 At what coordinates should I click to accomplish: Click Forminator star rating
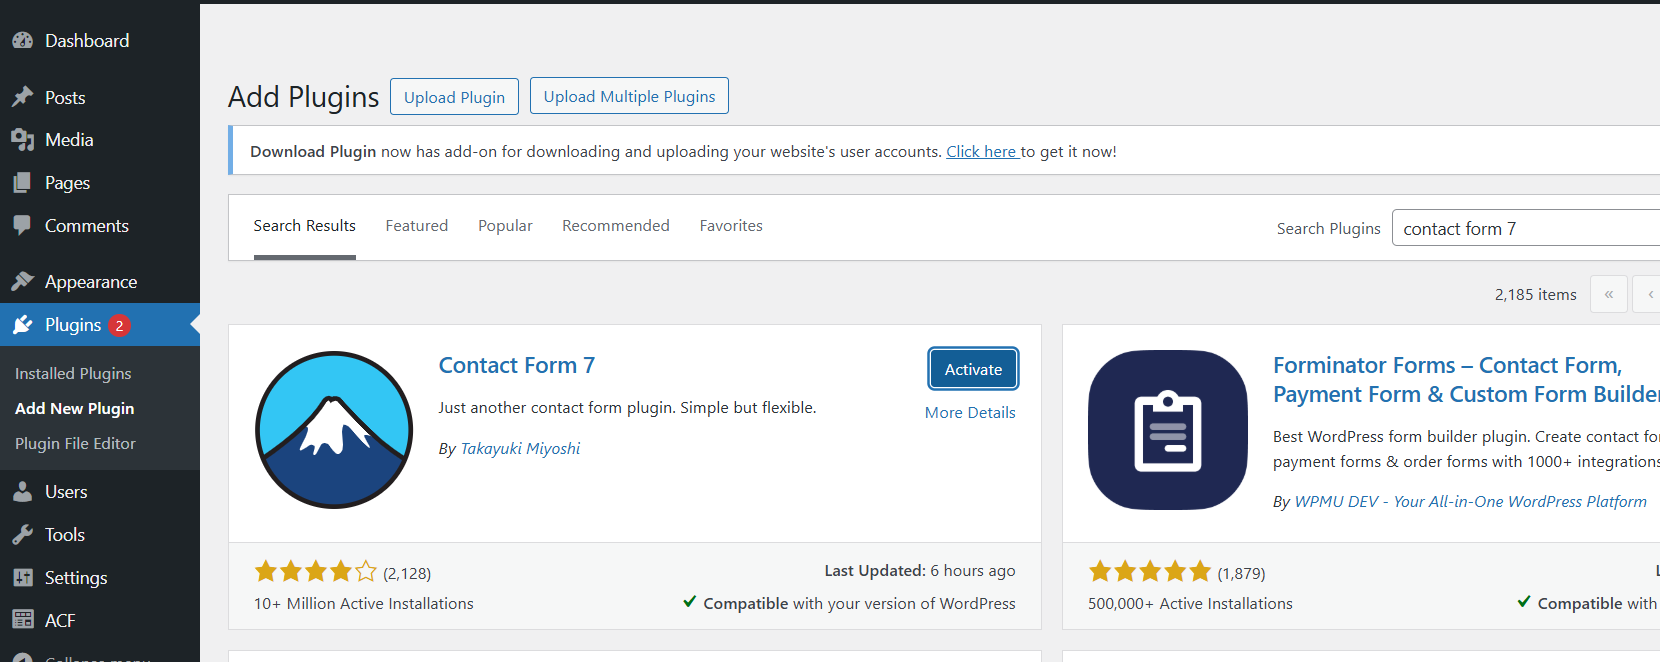(x=1150, y=572)
